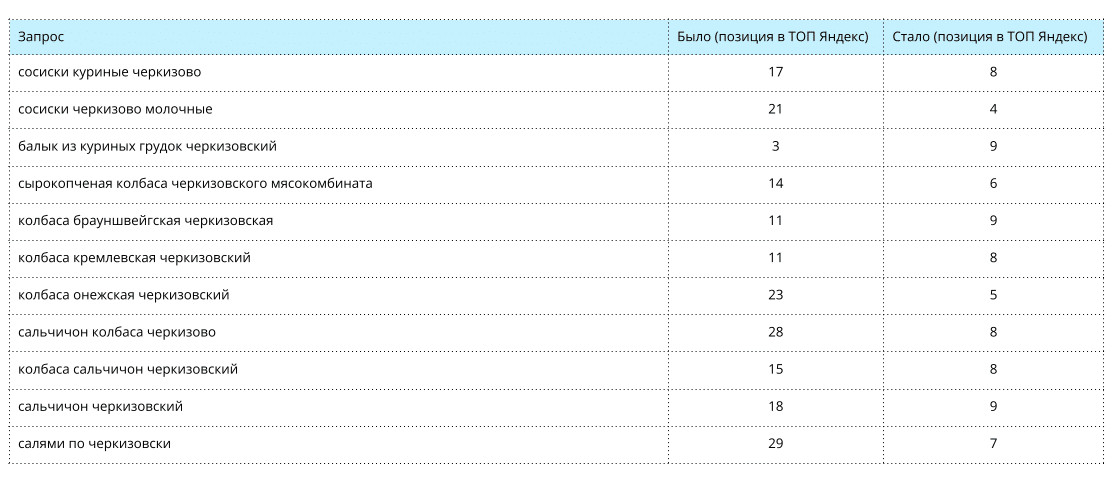The height and width of the screenshot is (480, 1113).
Task: Click the 'балык из куриных грудок черкизовский' cell
Action: (147, 146)
